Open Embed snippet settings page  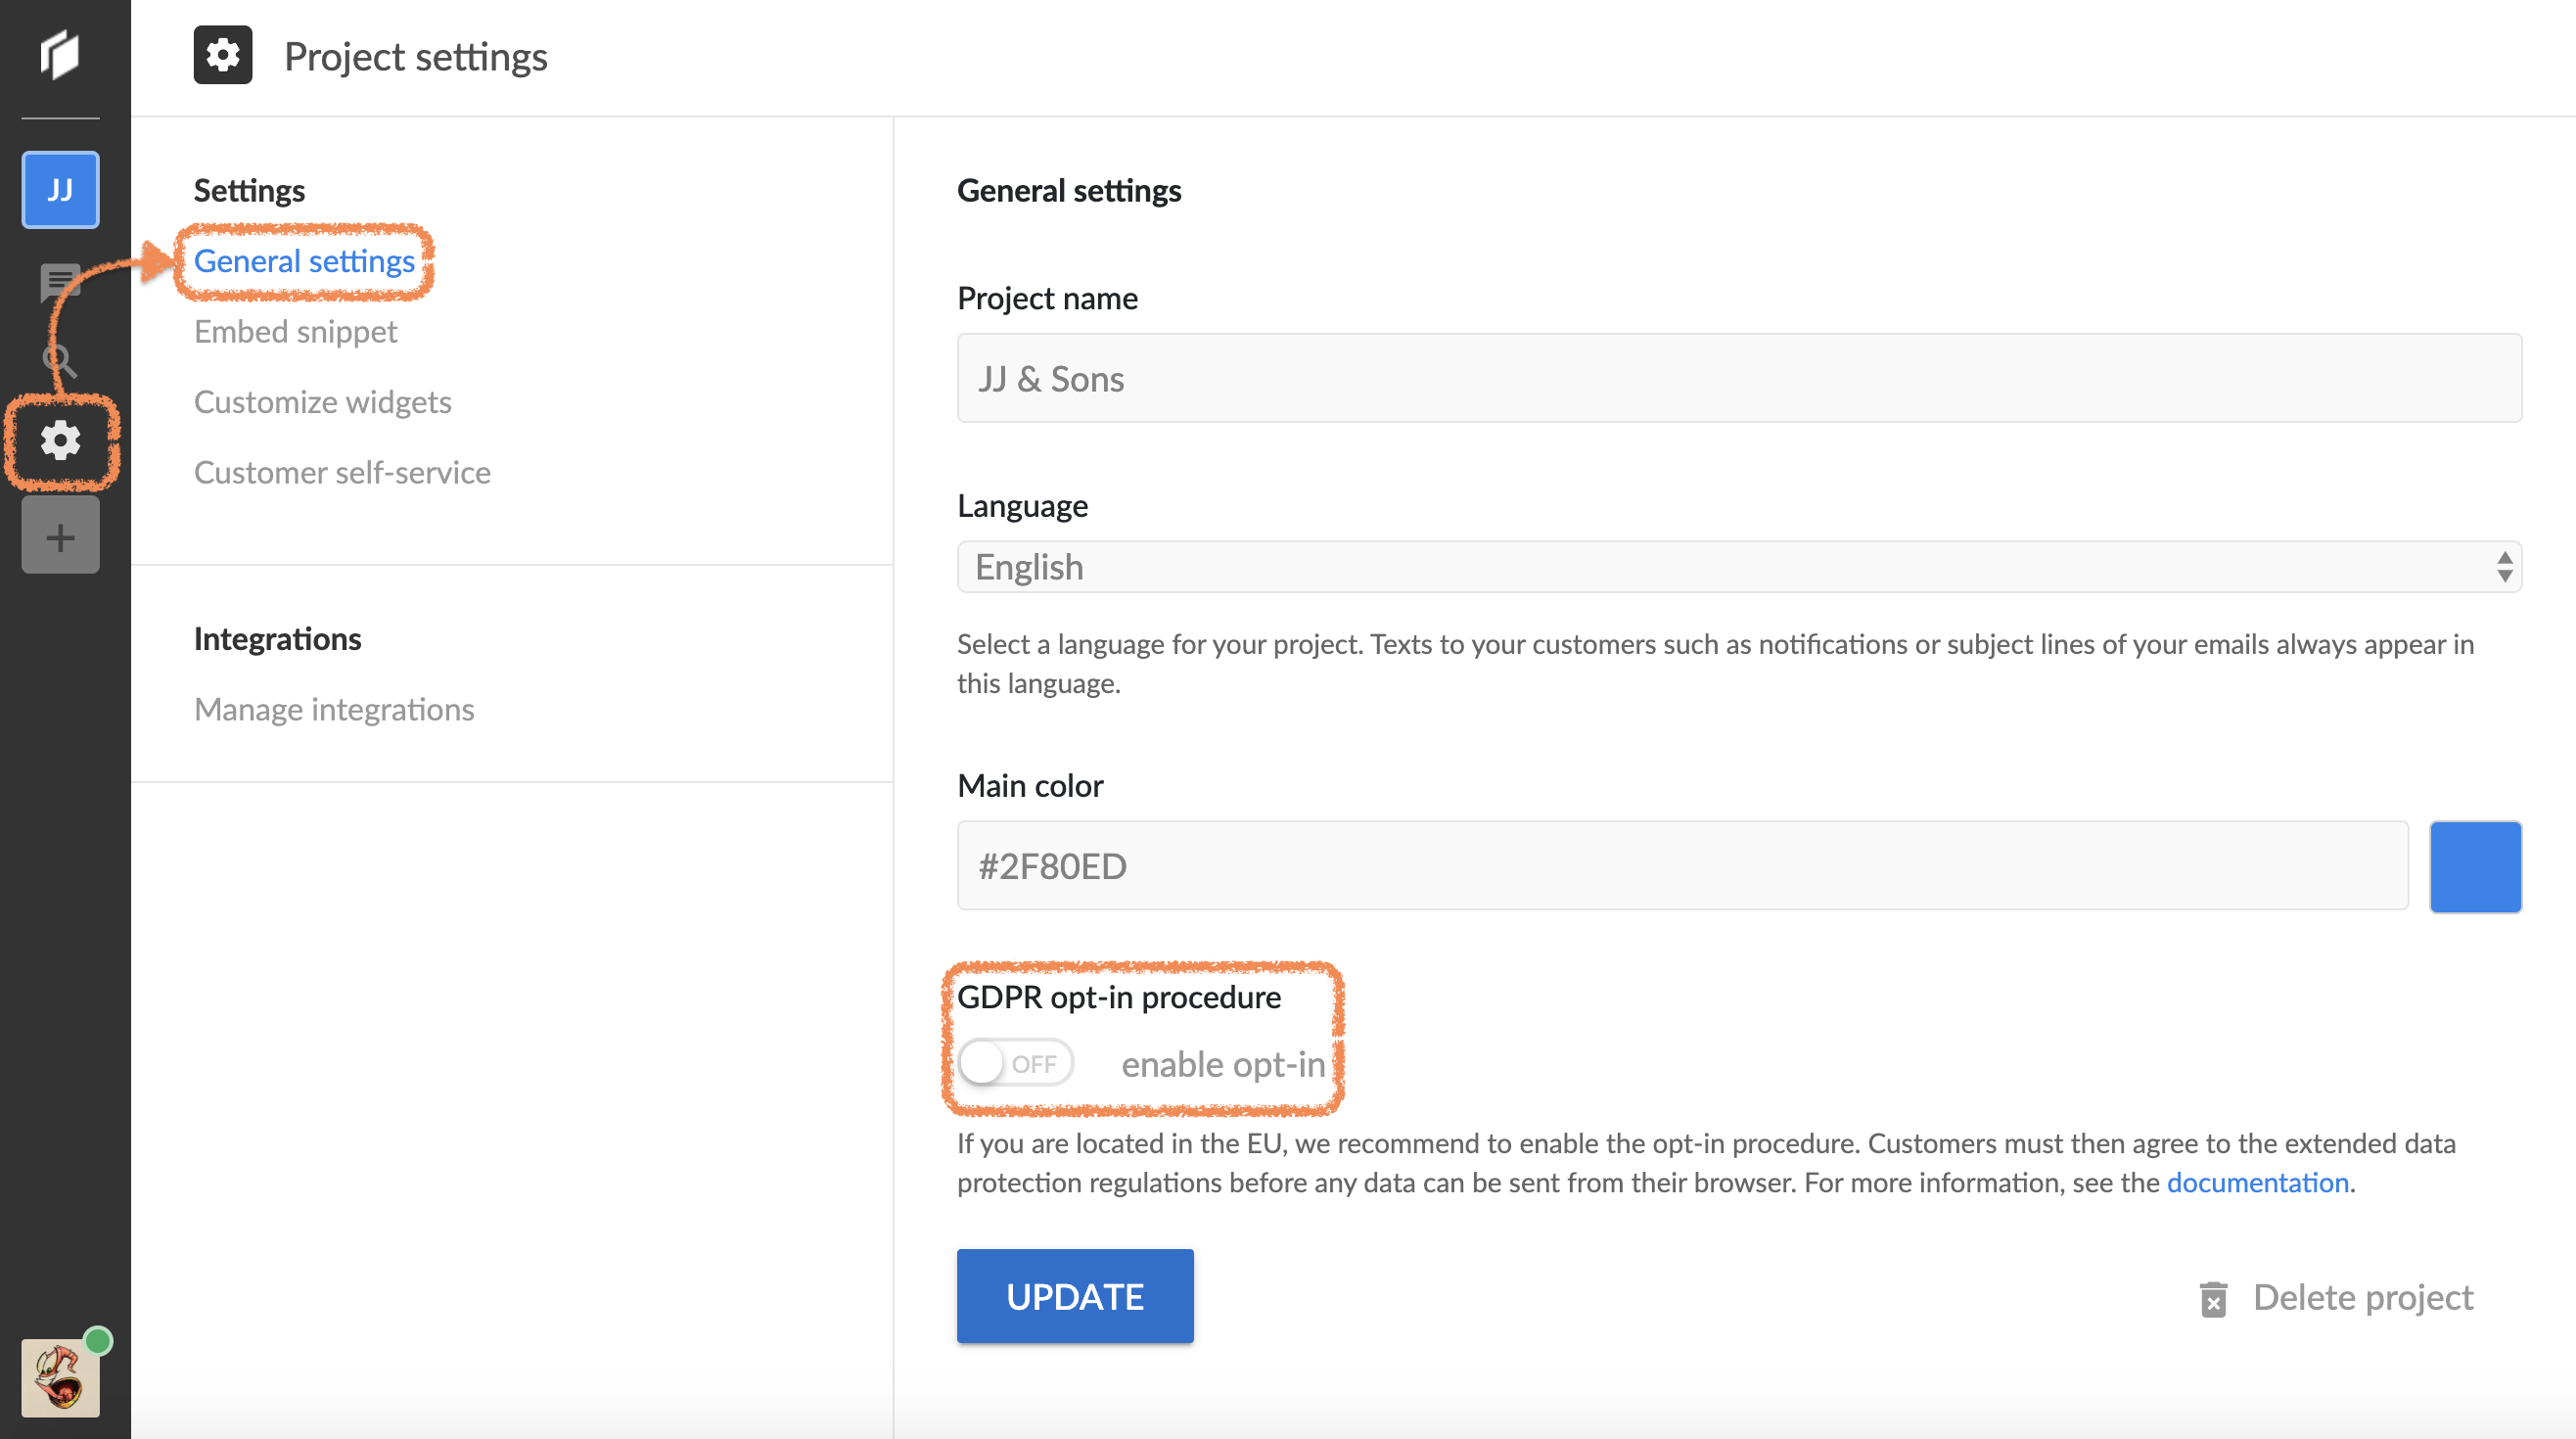click(295, 332)
